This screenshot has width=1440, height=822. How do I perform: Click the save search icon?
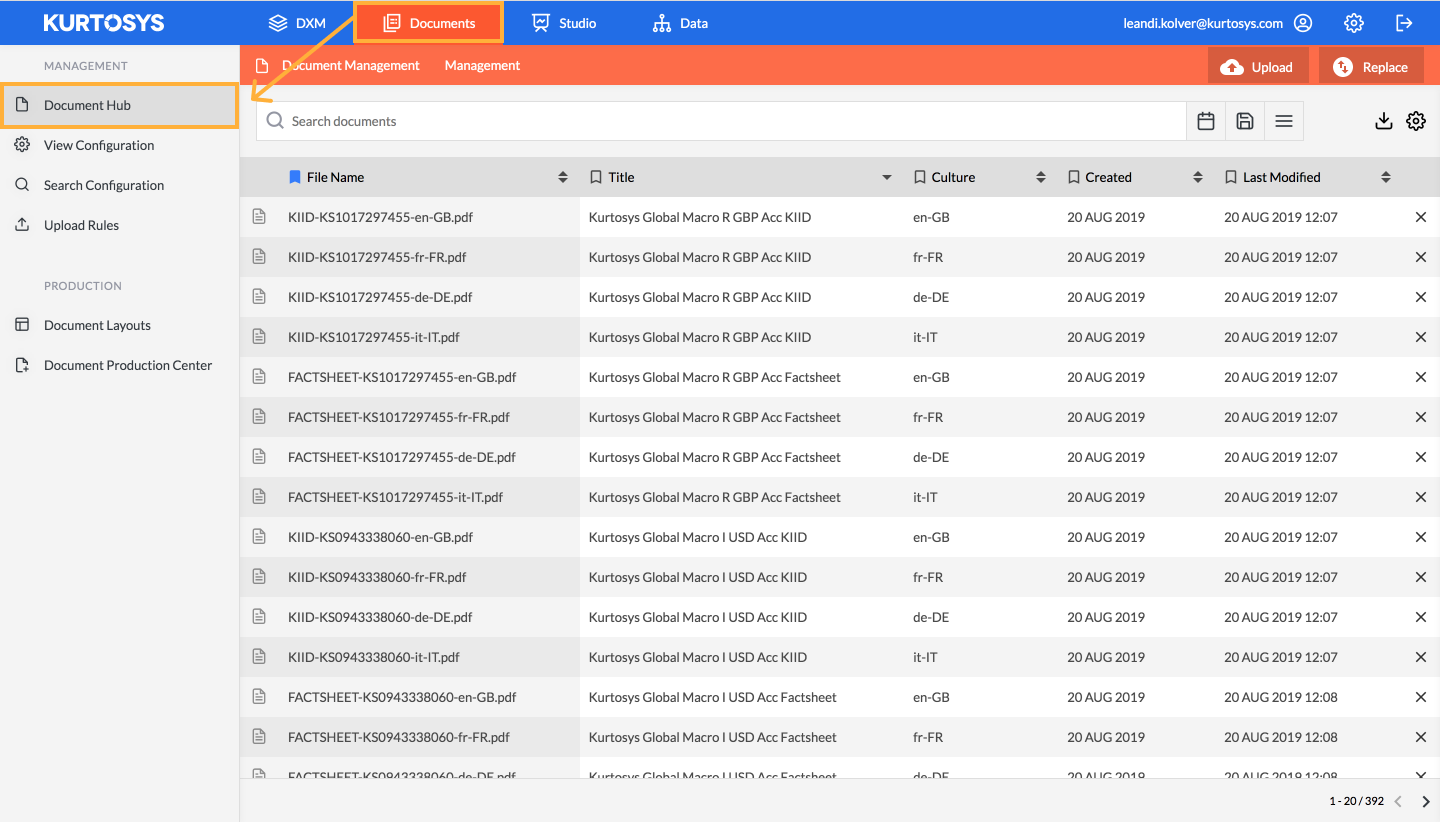(1245, 121)
